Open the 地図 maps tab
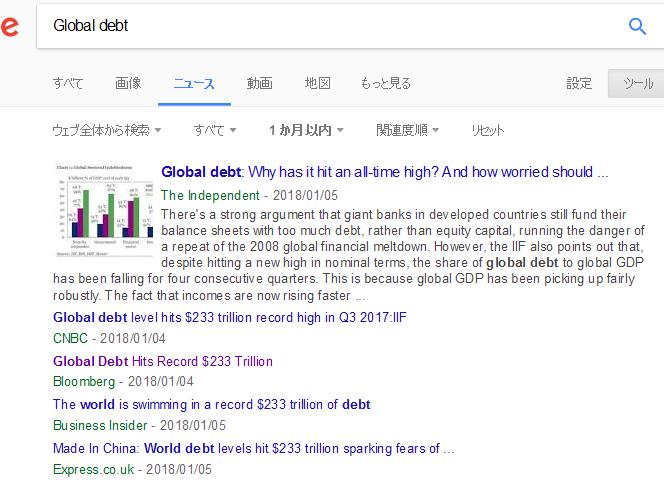This screenshot has width=664, height=480. click(317, 83)
